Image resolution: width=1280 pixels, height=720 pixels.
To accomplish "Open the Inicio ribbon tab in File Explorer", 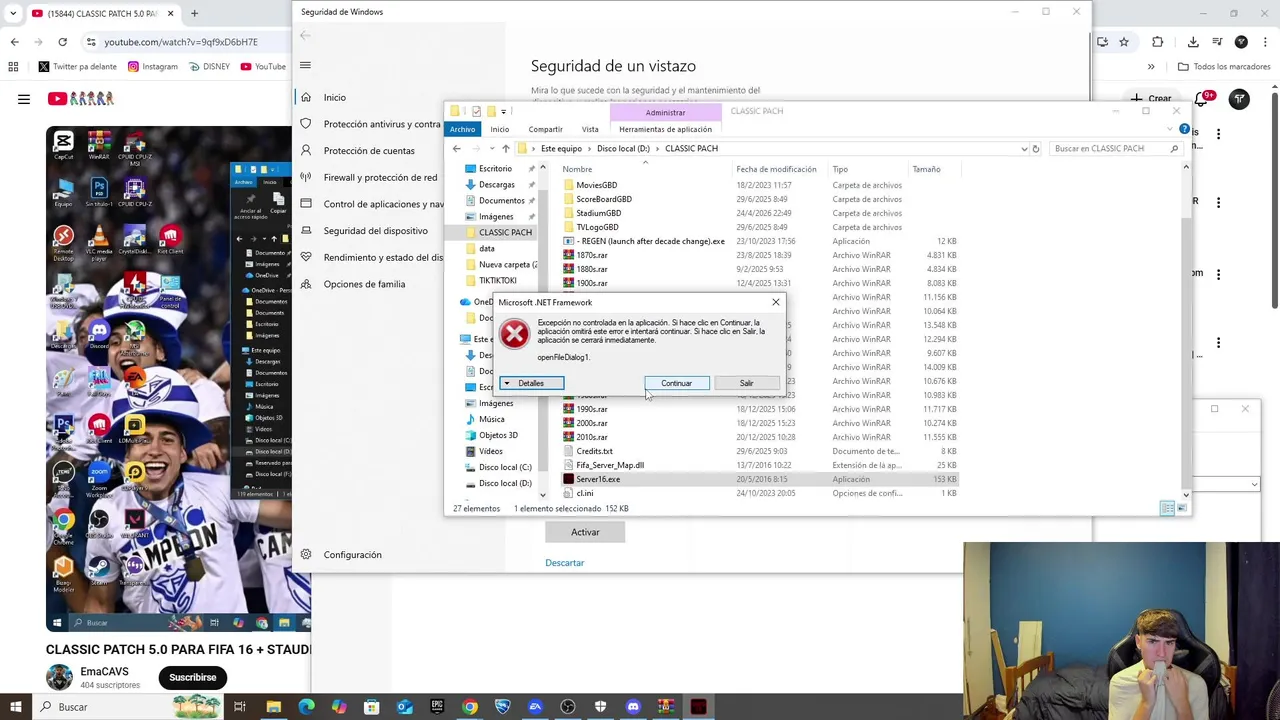I will 499,129.
